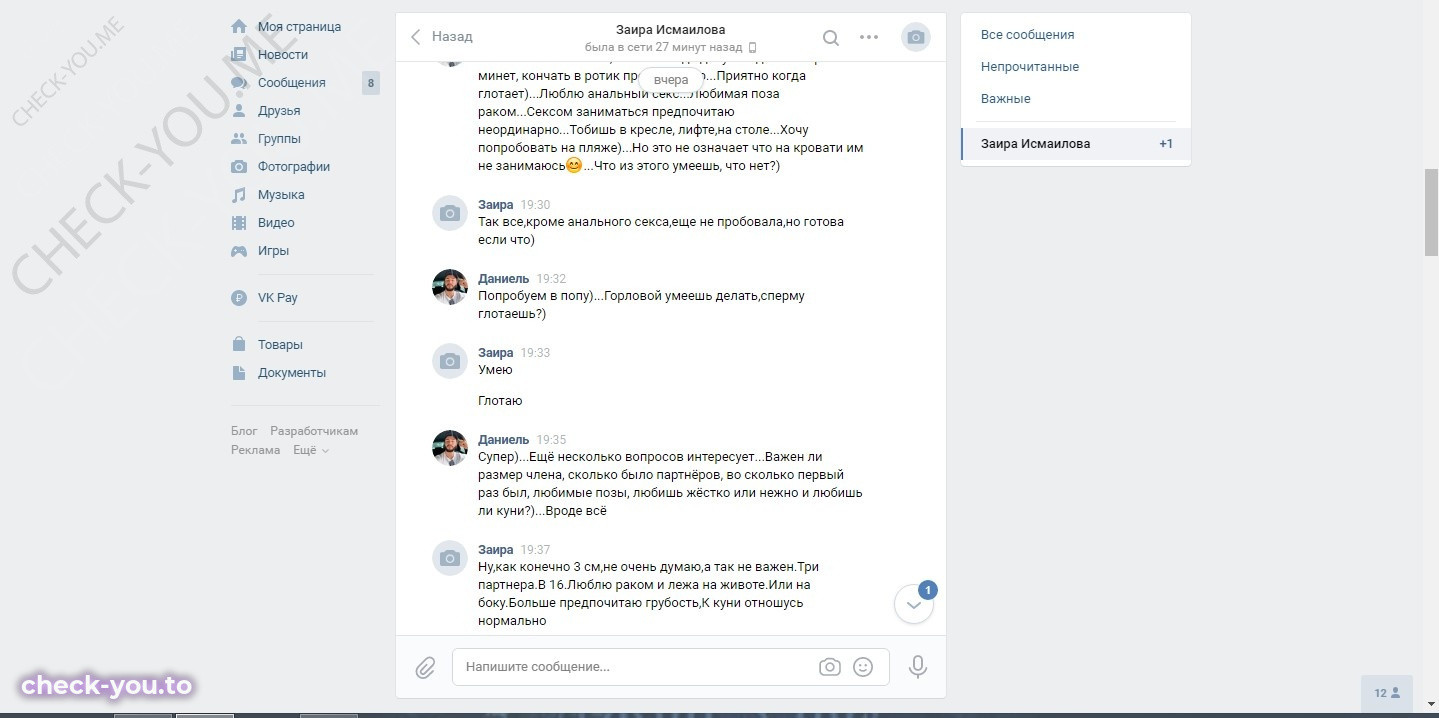The height and width of the screenshot is (718, 1439).
Task: Click the microphone voice message icon
Action: [x=918, y=667]
